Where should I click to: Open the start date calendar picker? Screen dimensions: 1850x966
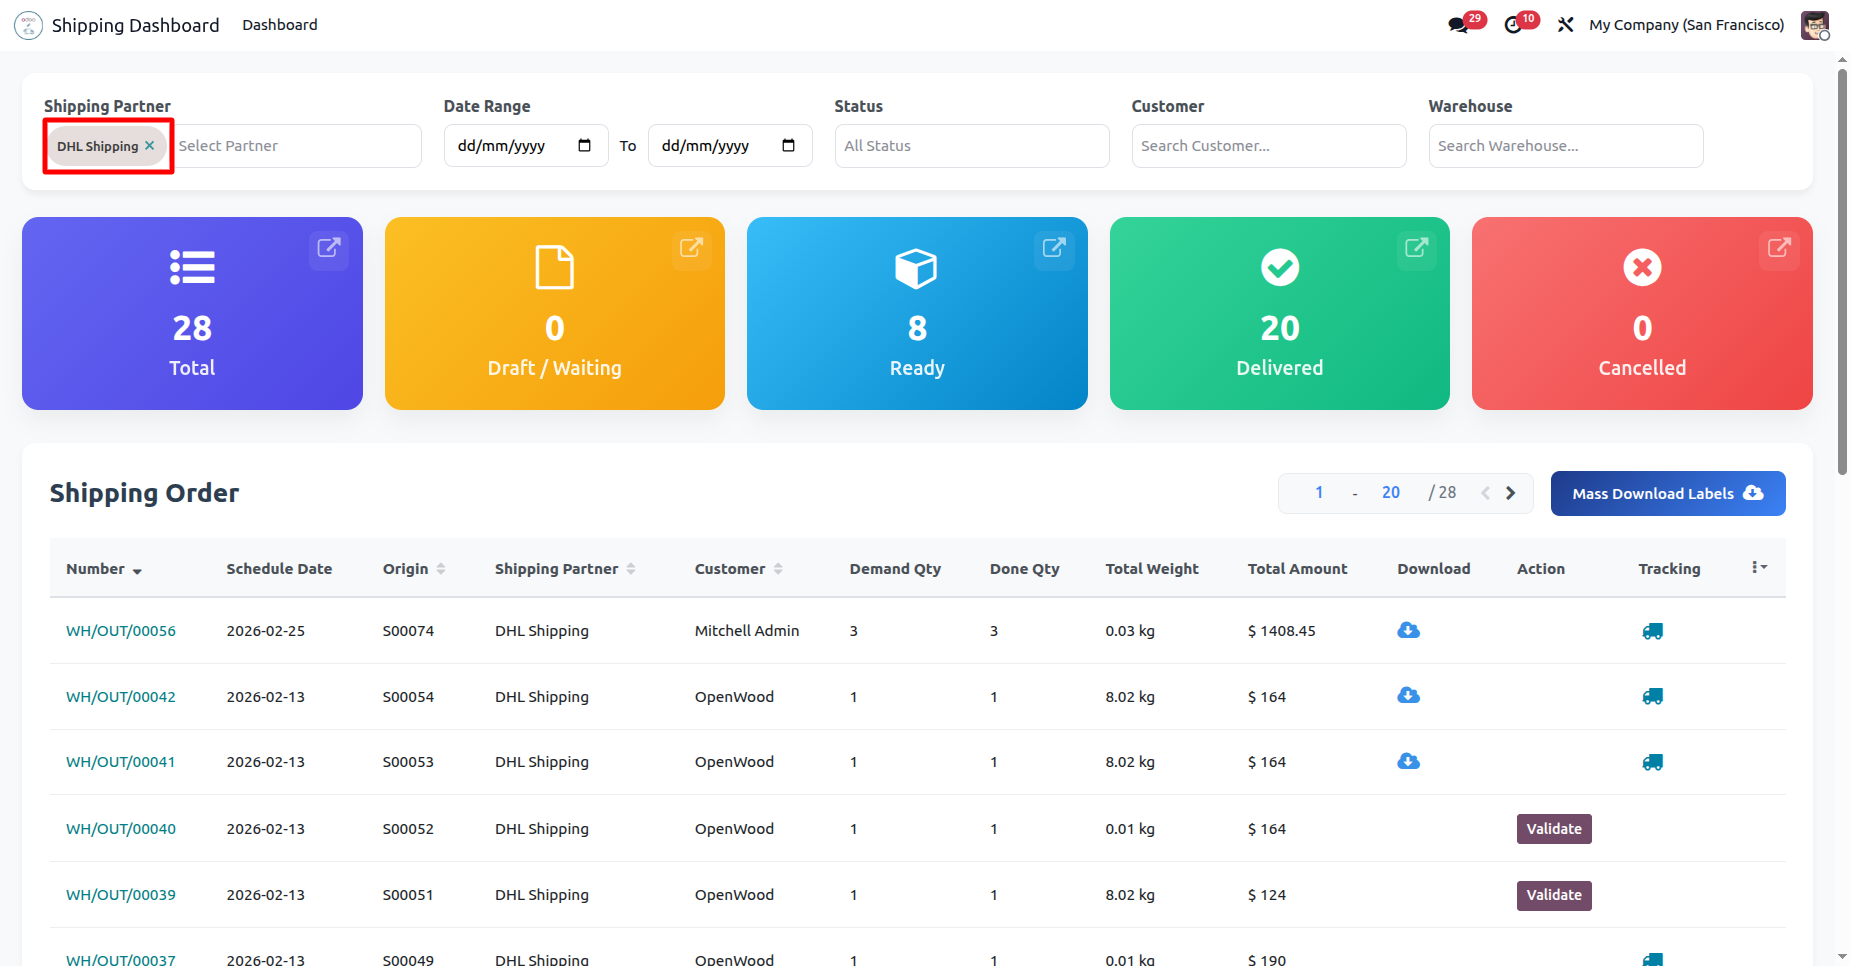(585, 146)
